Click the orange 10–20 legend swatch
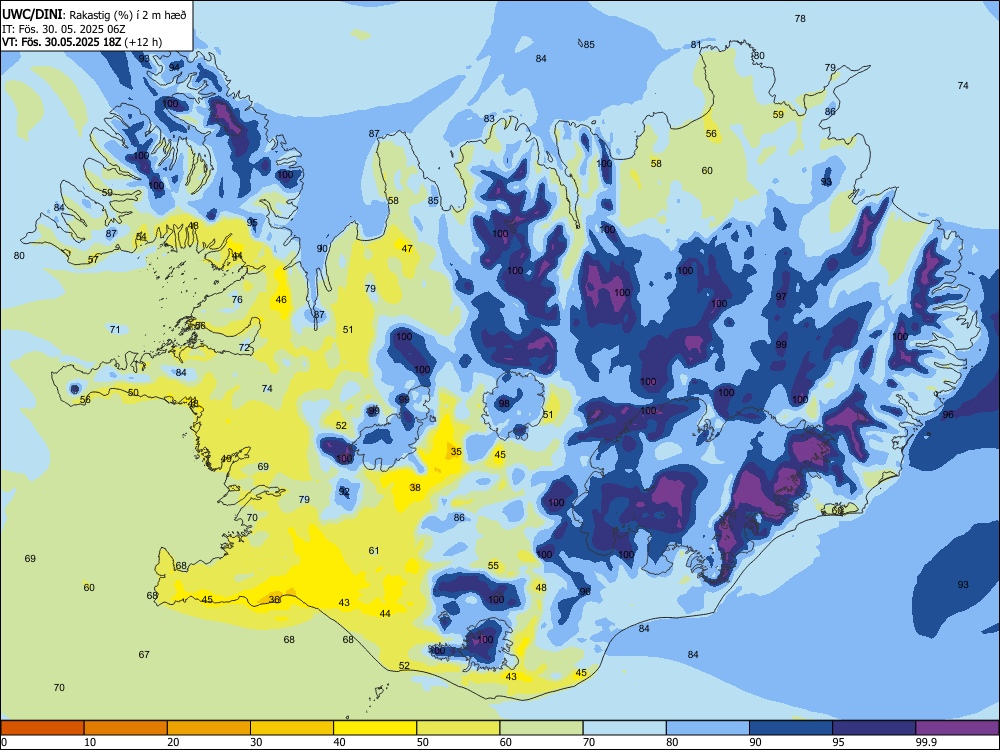Viewport: 1000px width, 750px height. pyautogui.click(x=126, y=728)
